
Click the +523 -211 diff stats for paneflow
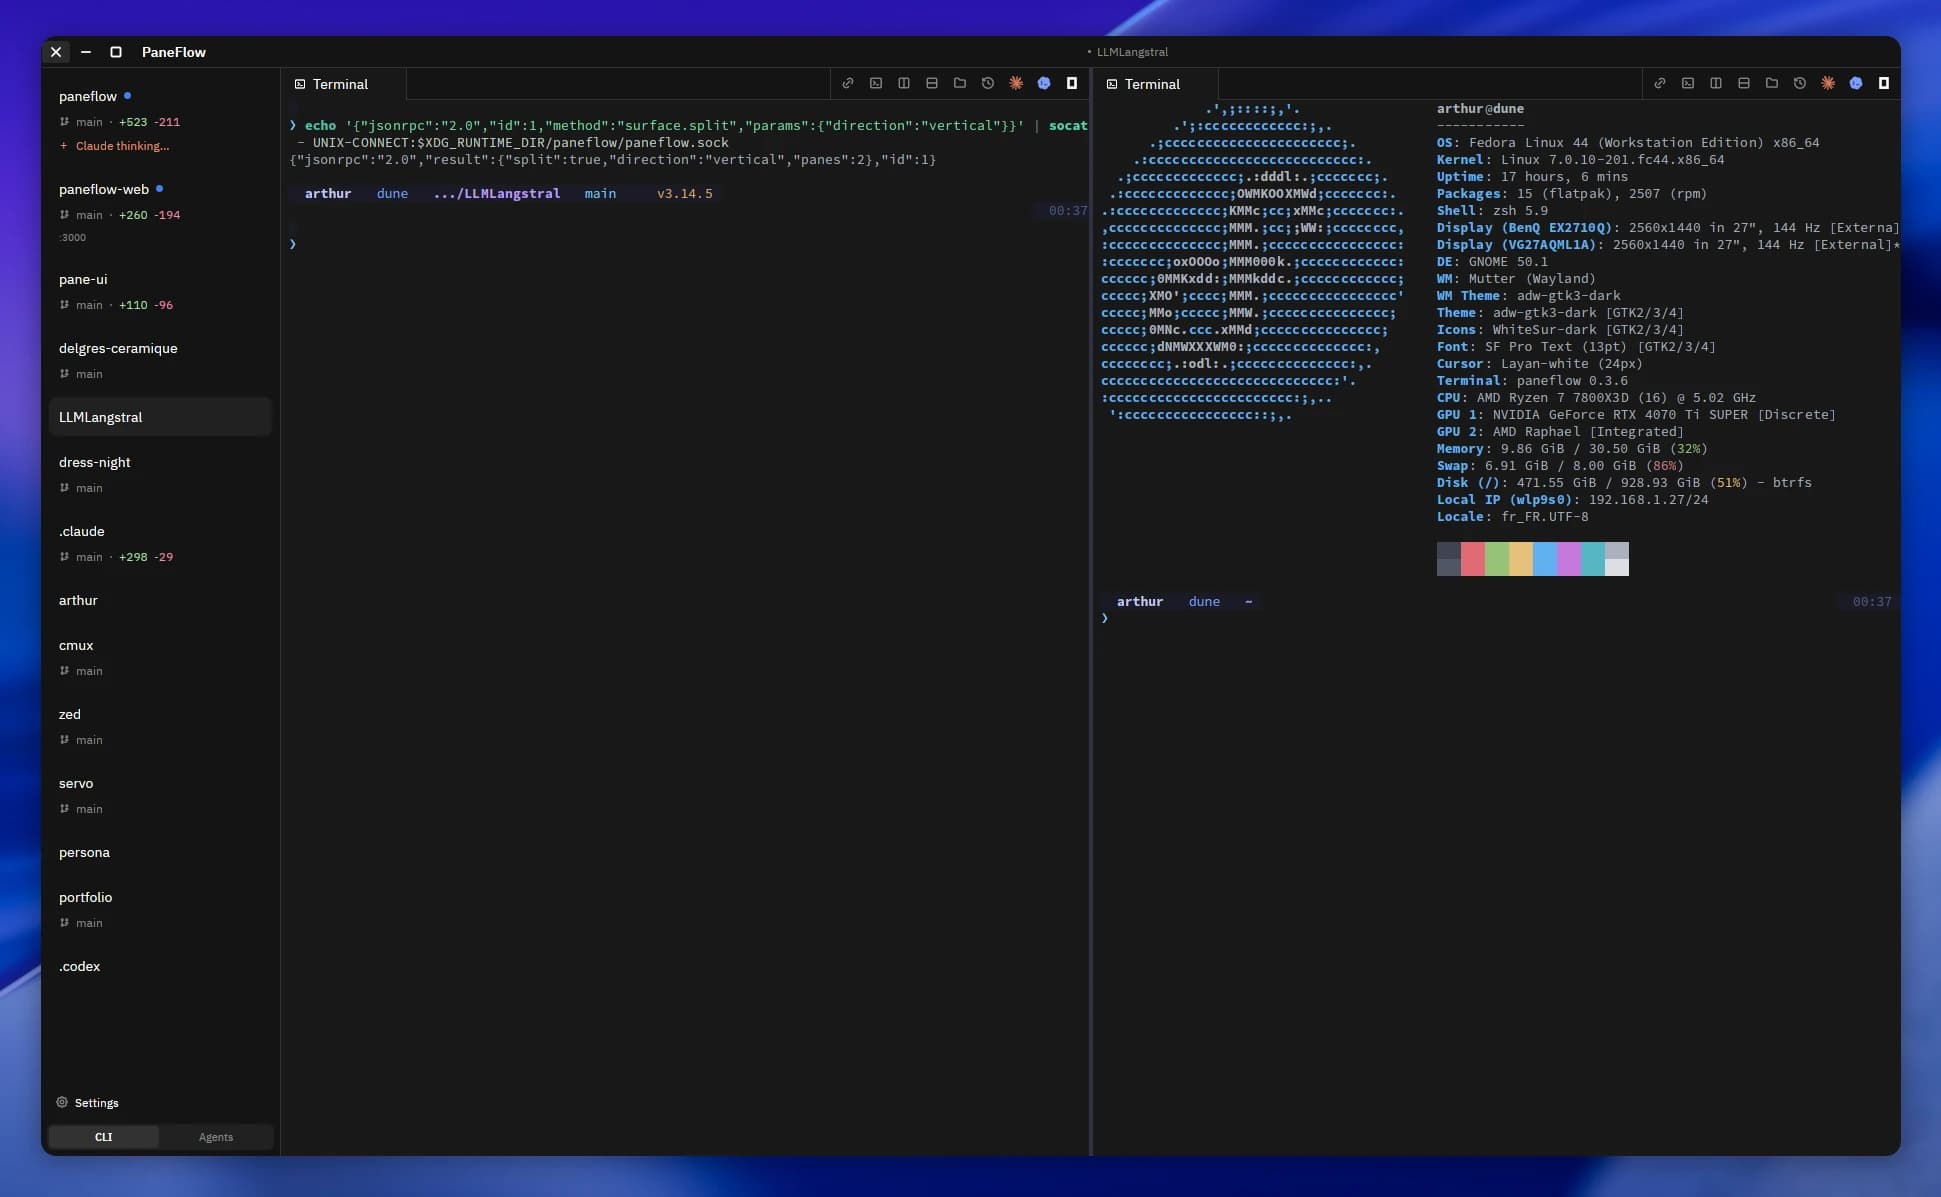click(x=149, y=122)
